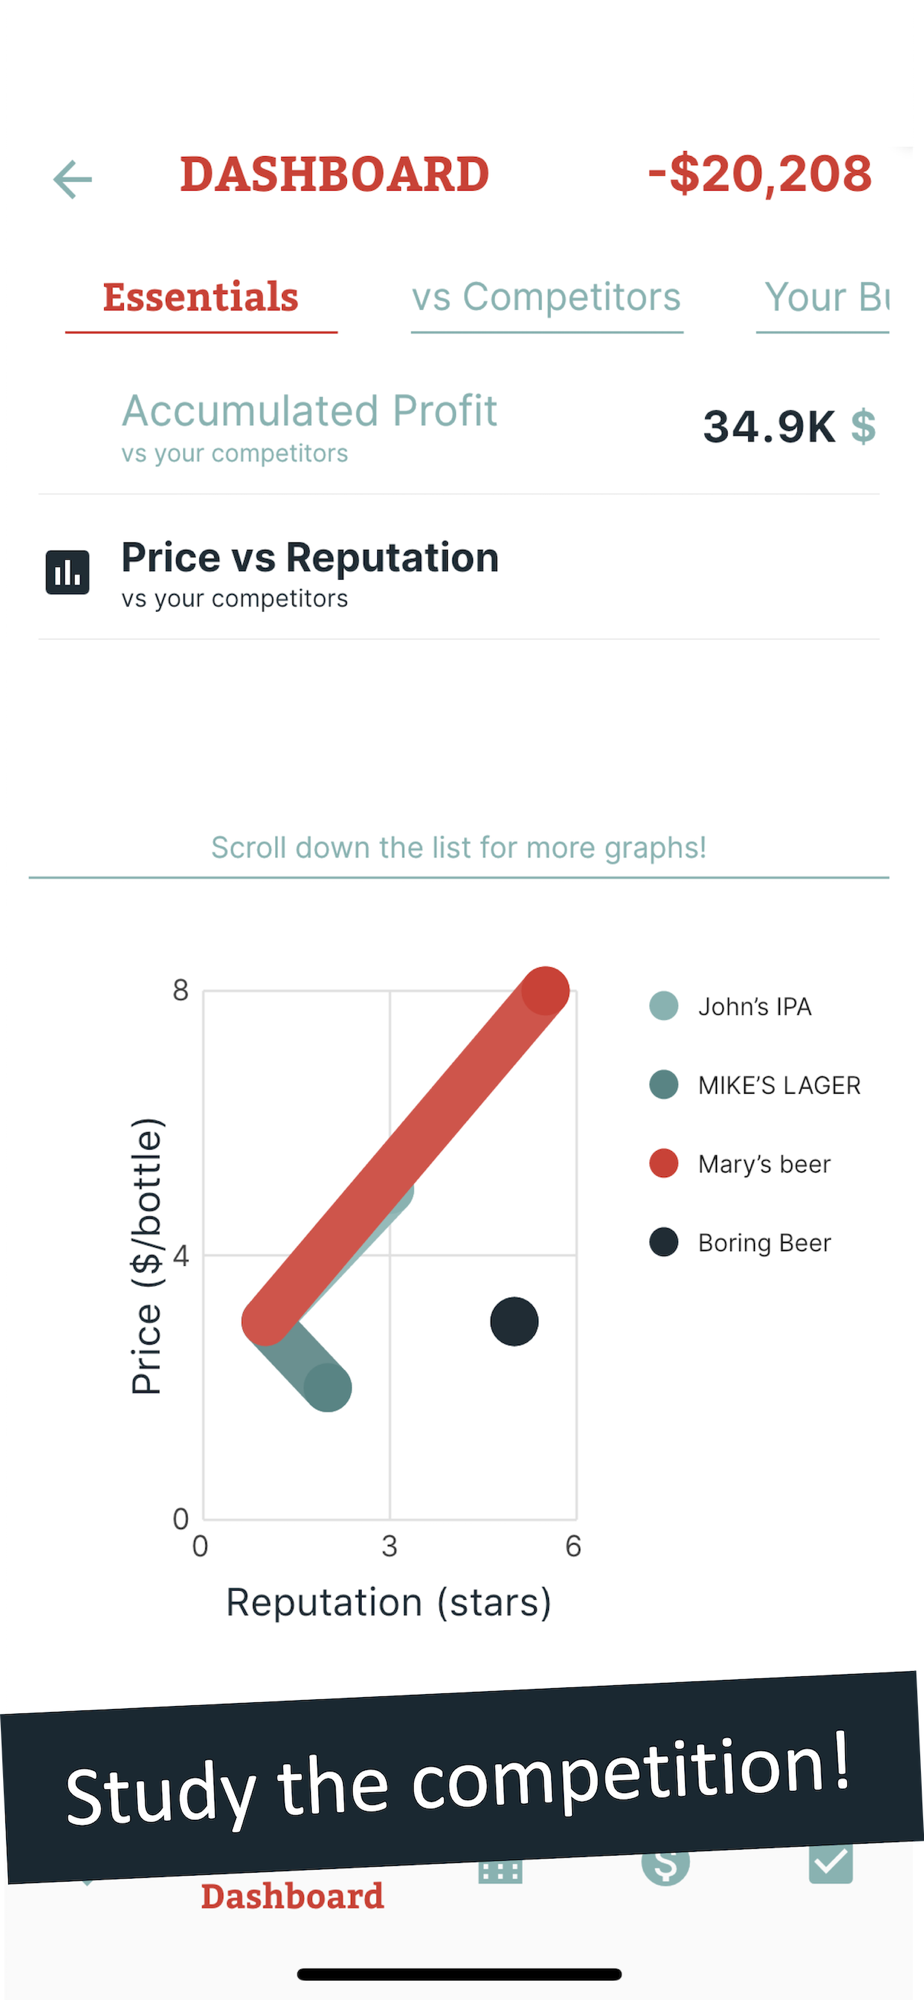Toggle John's IPA legend marker

coord(664,1006)
